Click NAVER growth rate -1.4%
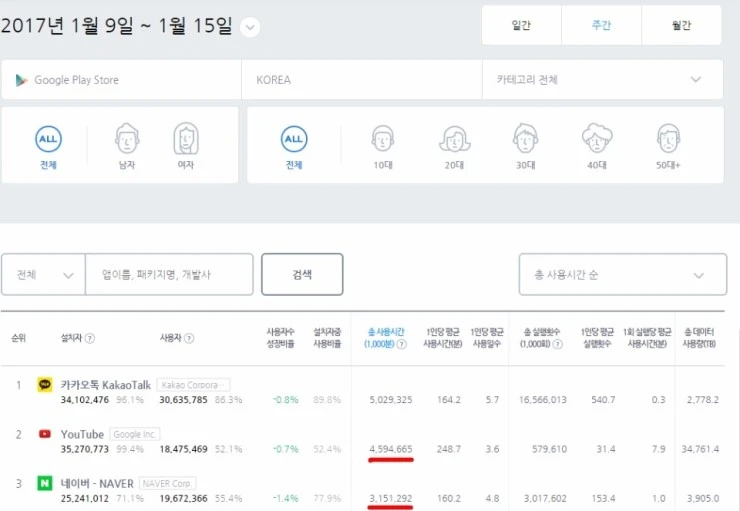 pyautogui.click(x=286, y=498)
